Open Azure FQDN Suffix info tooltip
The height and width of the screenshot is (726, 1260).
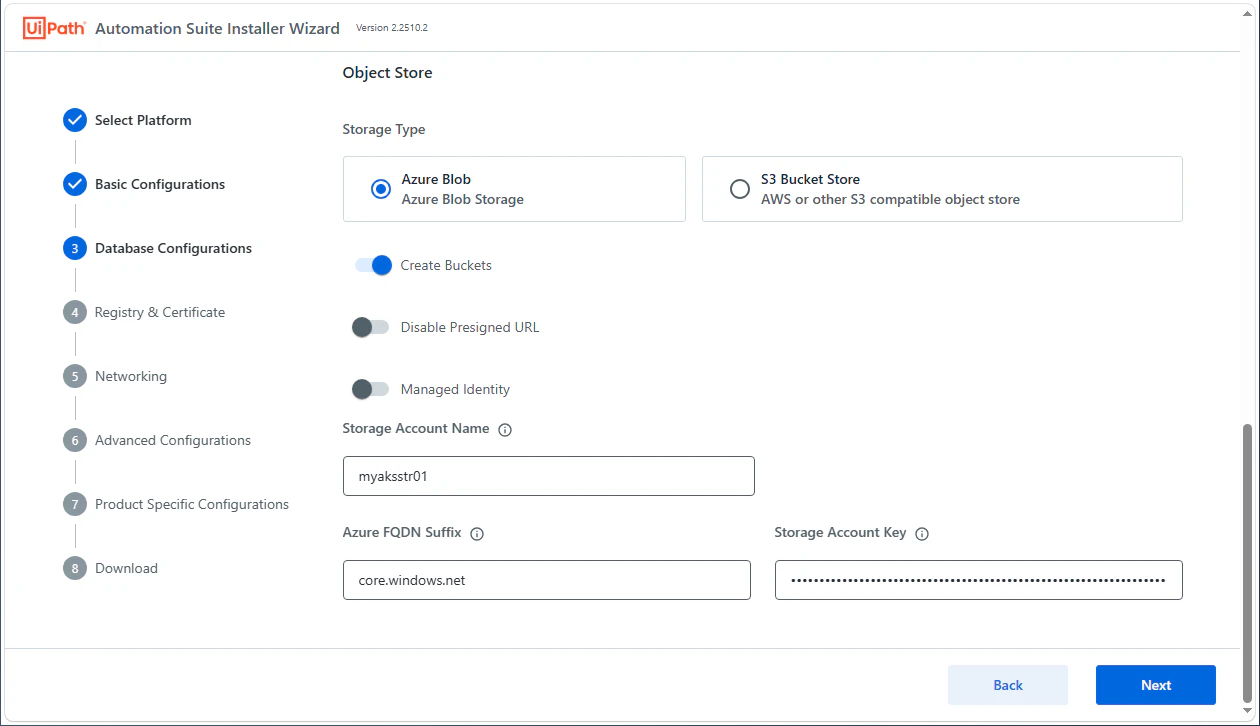click(477, 534)
